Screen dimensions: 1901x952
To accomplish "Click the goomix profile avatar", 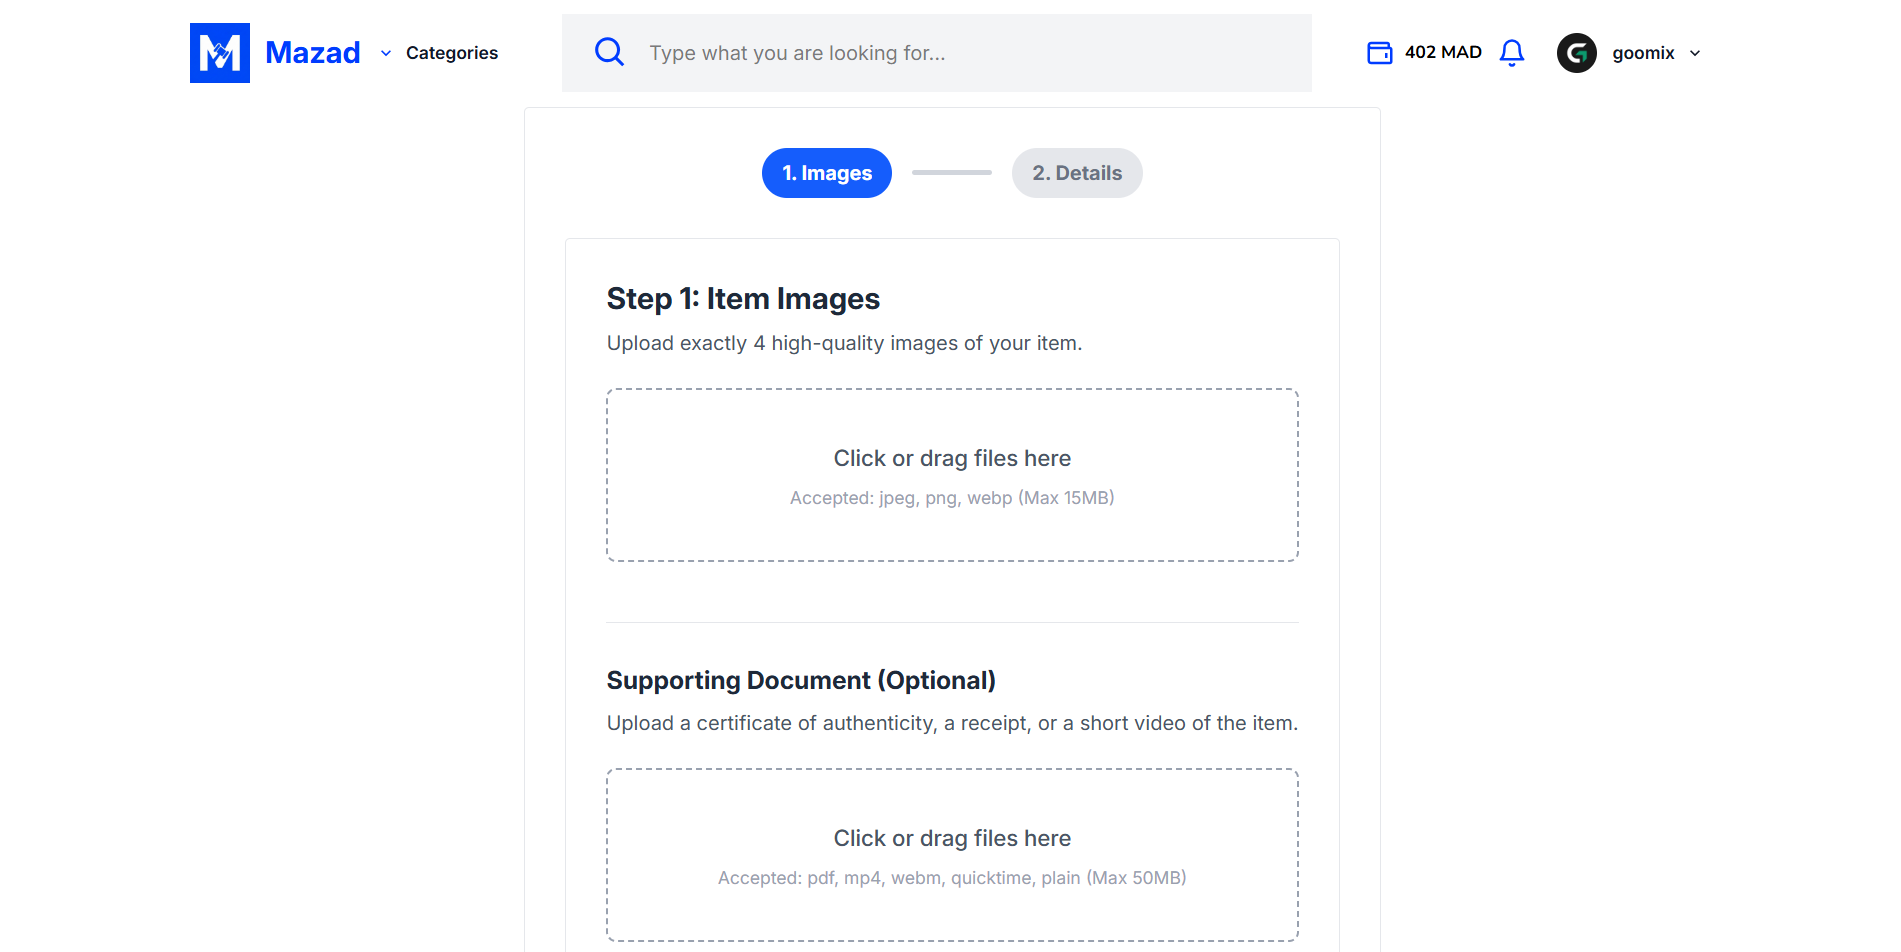I will click(x=1577, y=53).
